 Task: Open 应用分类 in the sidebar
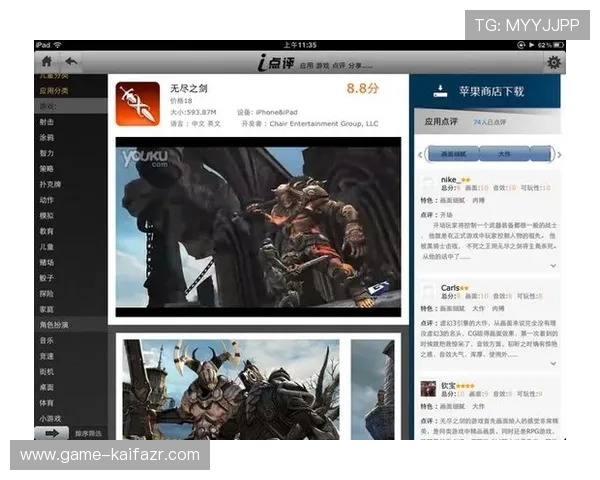point(54,91)
